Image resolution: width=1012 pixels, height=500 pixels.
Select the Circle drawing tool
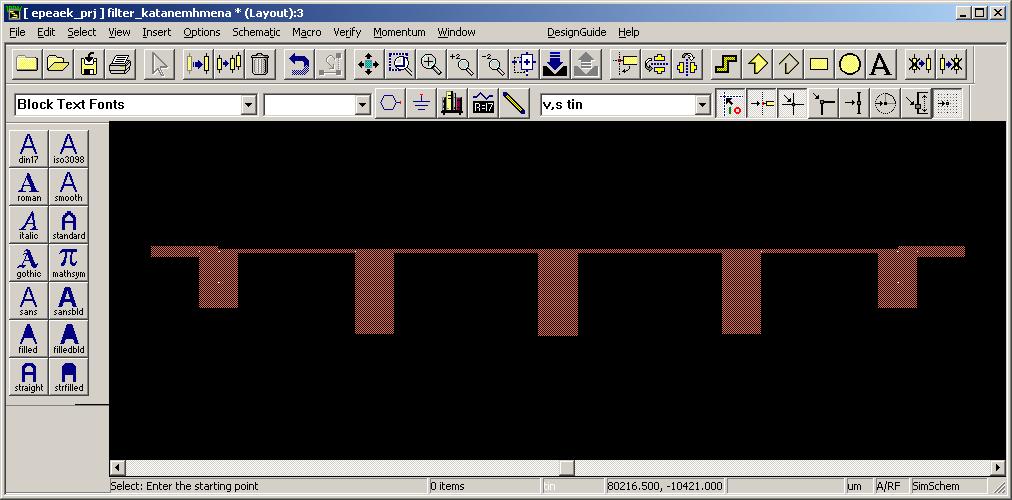[850, 64]
